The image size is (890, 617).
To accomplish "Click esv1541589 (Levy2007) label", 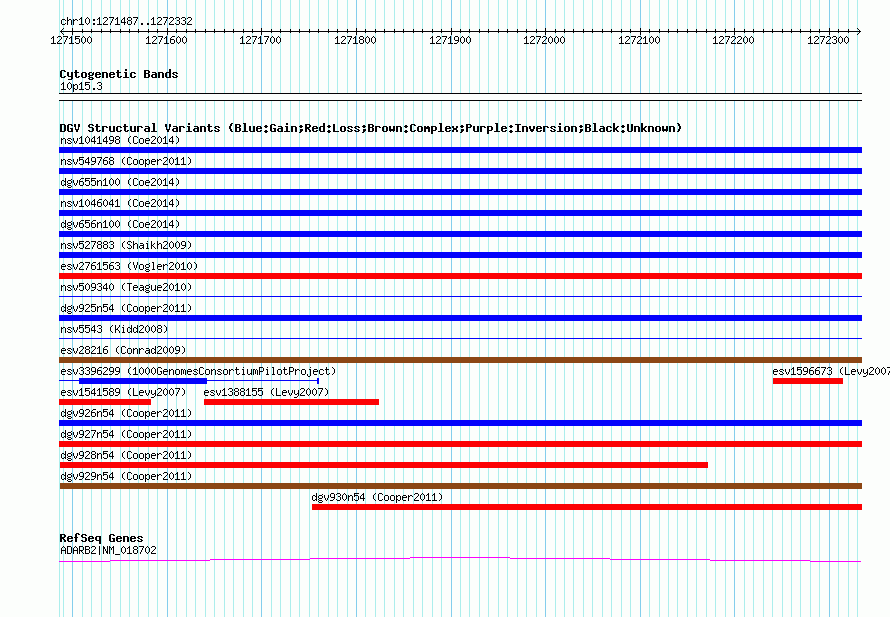I will click(123, 392).
